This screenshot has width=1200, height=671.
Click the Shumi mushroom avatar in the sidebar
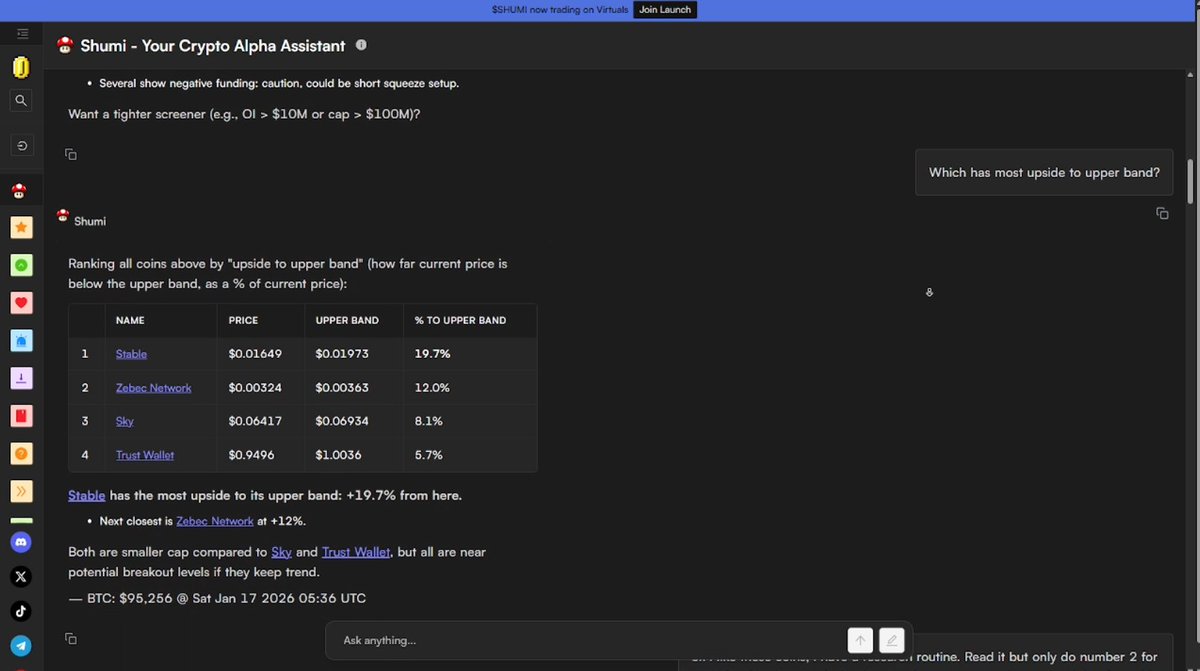click(21, 190)
